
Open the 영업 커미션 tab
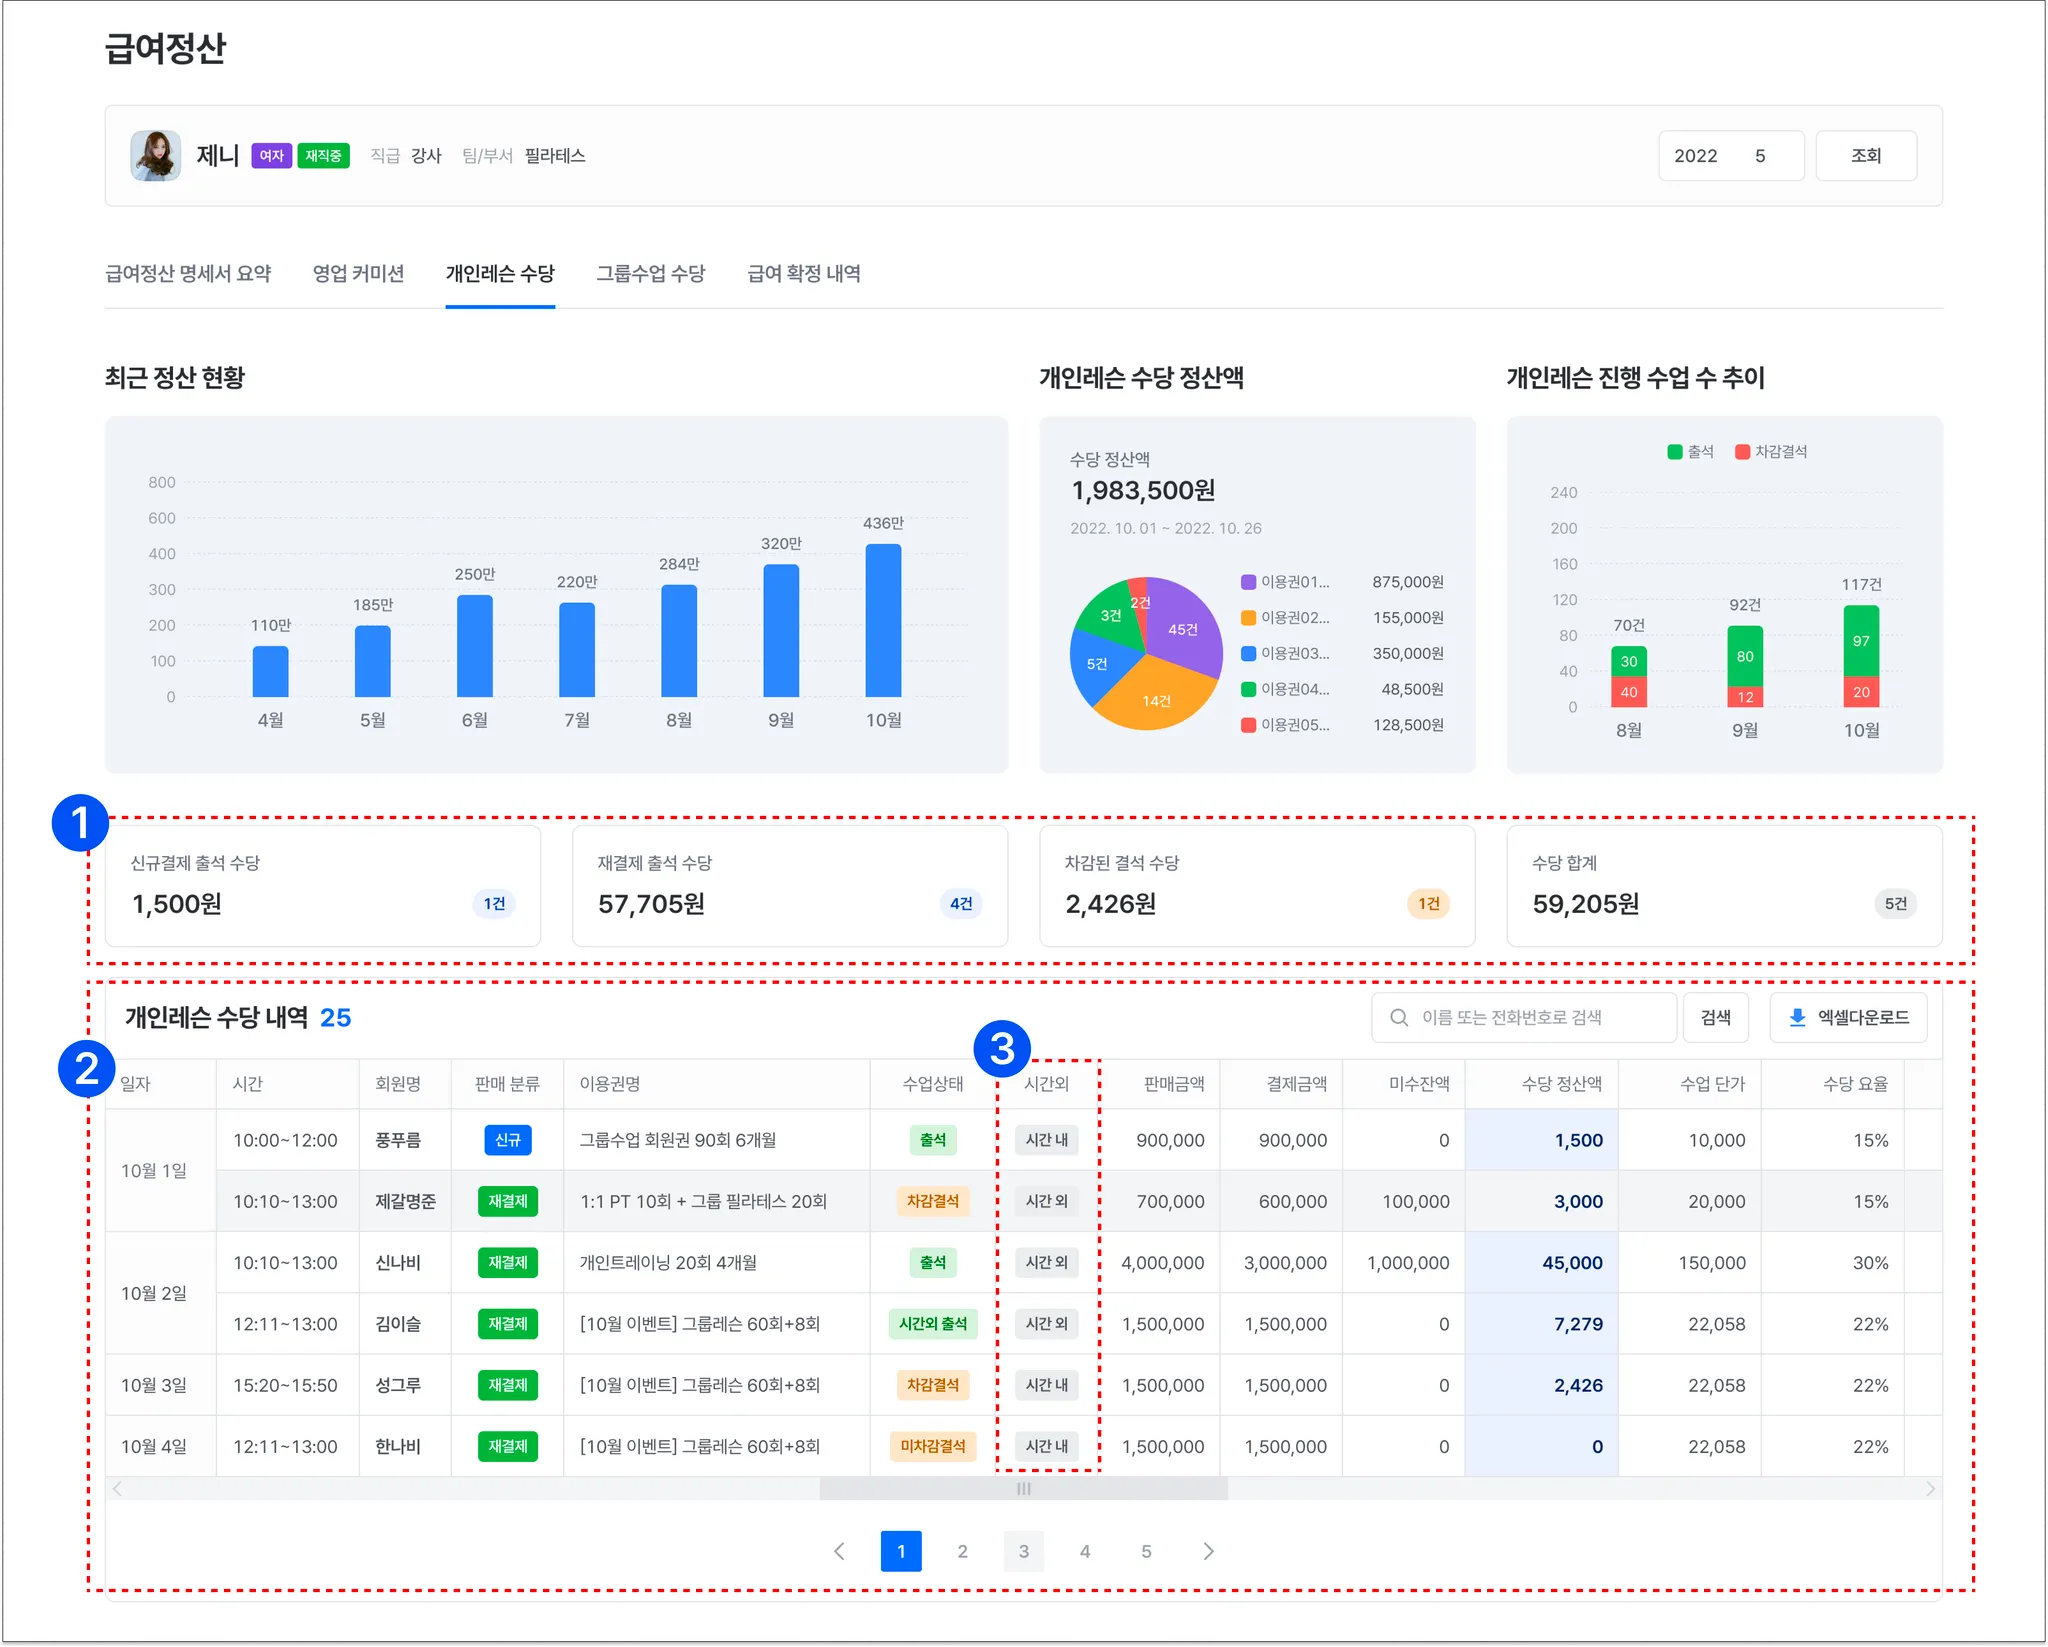coord(358,273)
